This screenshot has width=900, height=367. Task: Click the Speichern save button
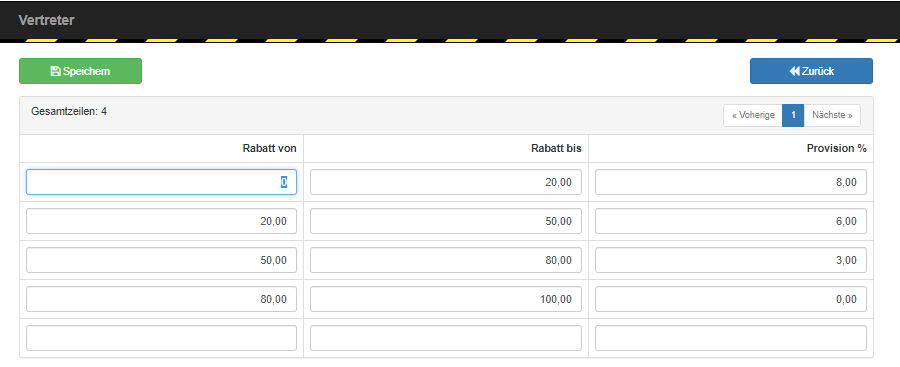tap(80, 71)
